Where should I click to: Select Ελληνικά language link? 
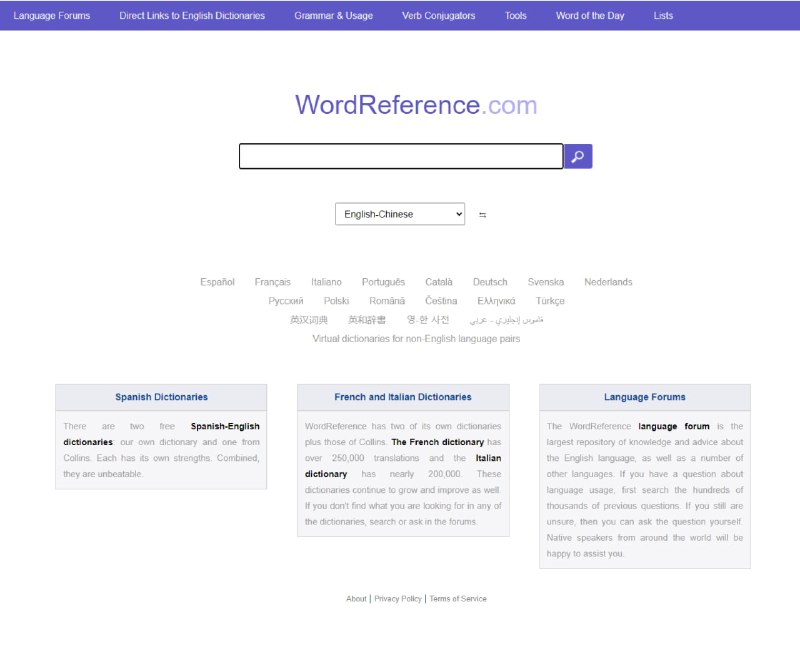tap(496, 301)
